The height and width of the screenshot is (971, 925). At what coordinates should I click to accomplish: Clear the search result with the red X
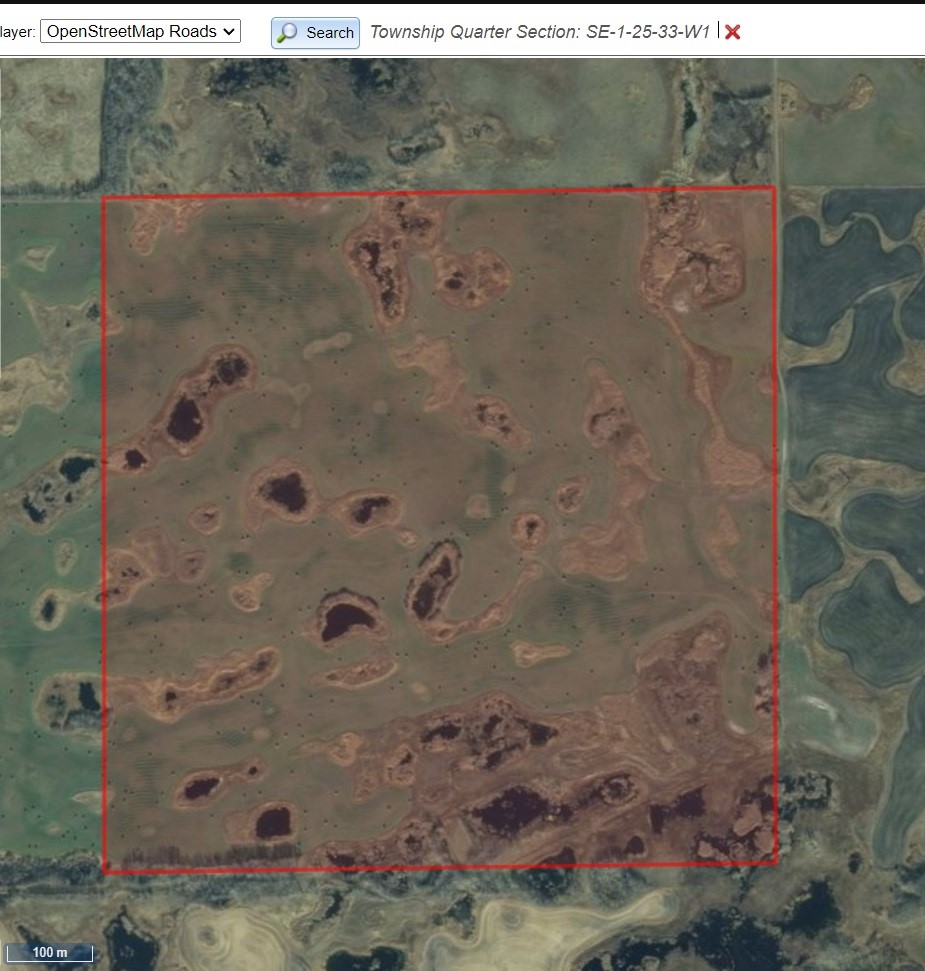[x=732, y=32]
